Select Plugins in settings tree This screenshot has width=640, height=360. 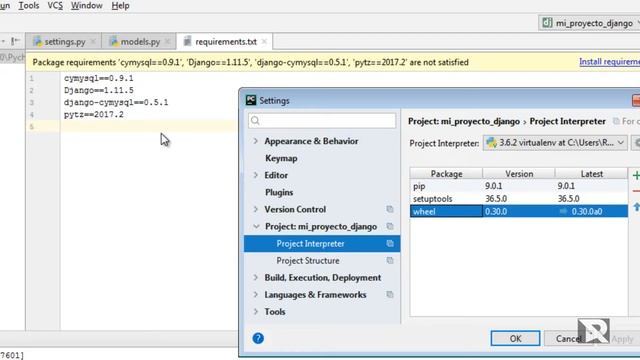(279, 192)
